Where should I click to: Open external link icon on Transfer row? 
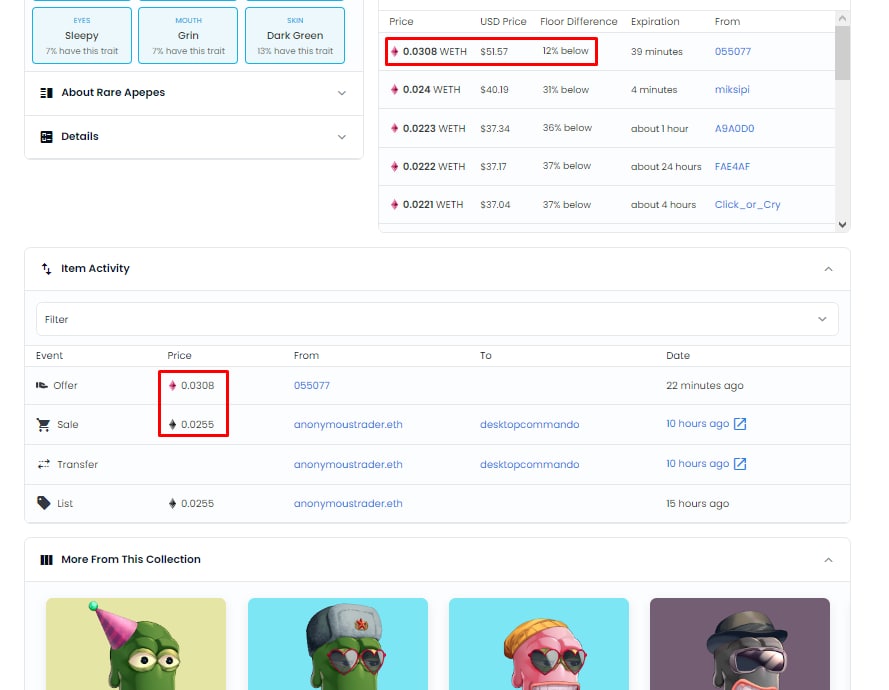point(740,464)
